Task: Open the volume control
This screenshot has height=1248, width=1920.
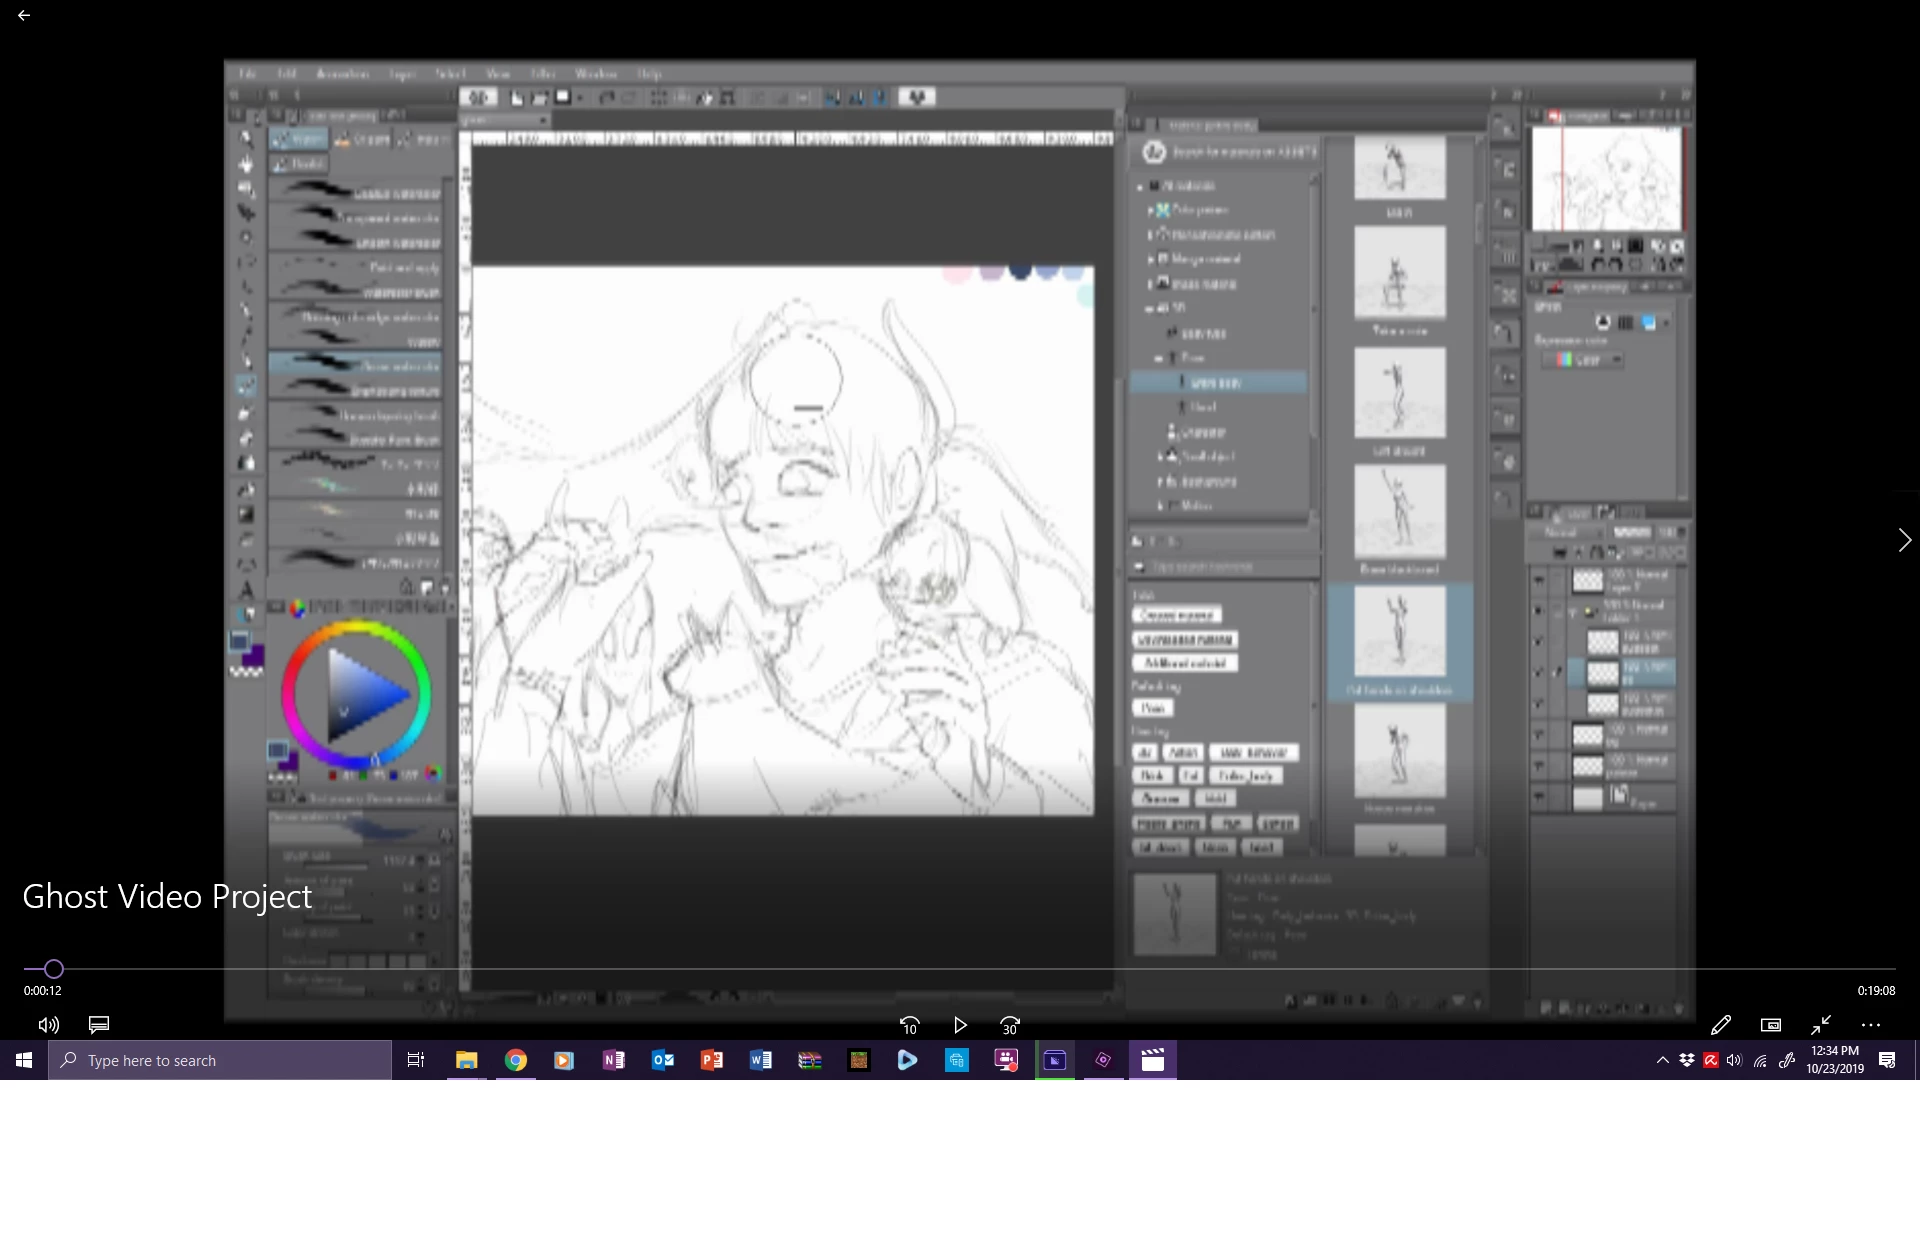Action: pyautogui.click(x=48, y=1025)
